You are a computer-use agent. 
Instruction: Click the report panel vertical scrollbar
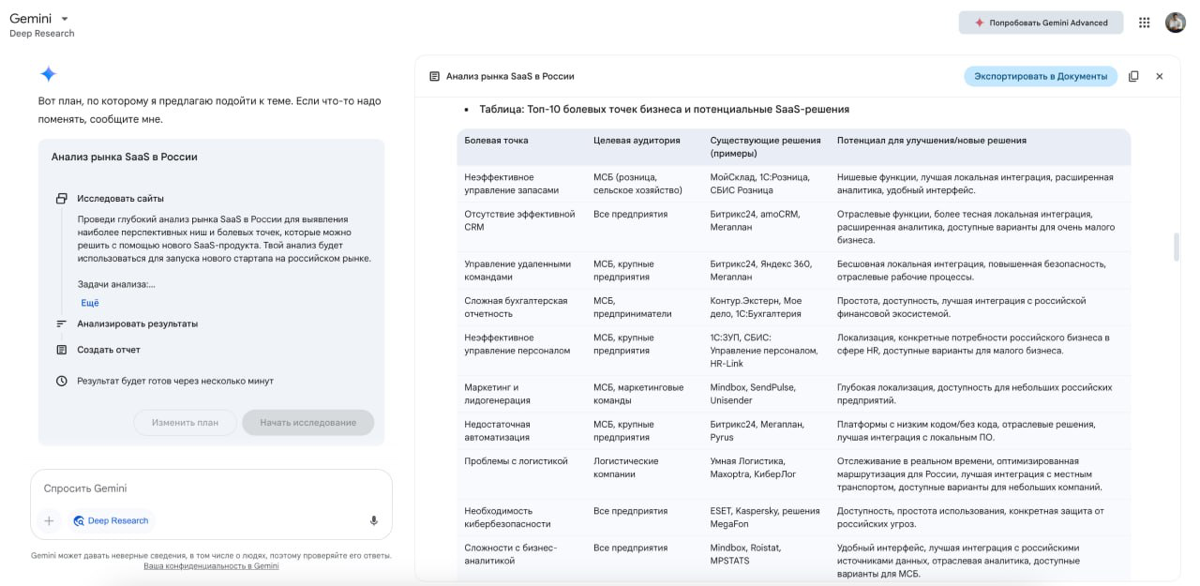[x=1176, y=247]
